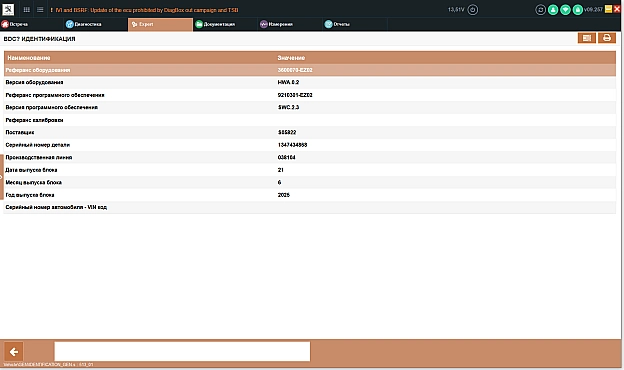Click the version number v09.257

[594, 10]
